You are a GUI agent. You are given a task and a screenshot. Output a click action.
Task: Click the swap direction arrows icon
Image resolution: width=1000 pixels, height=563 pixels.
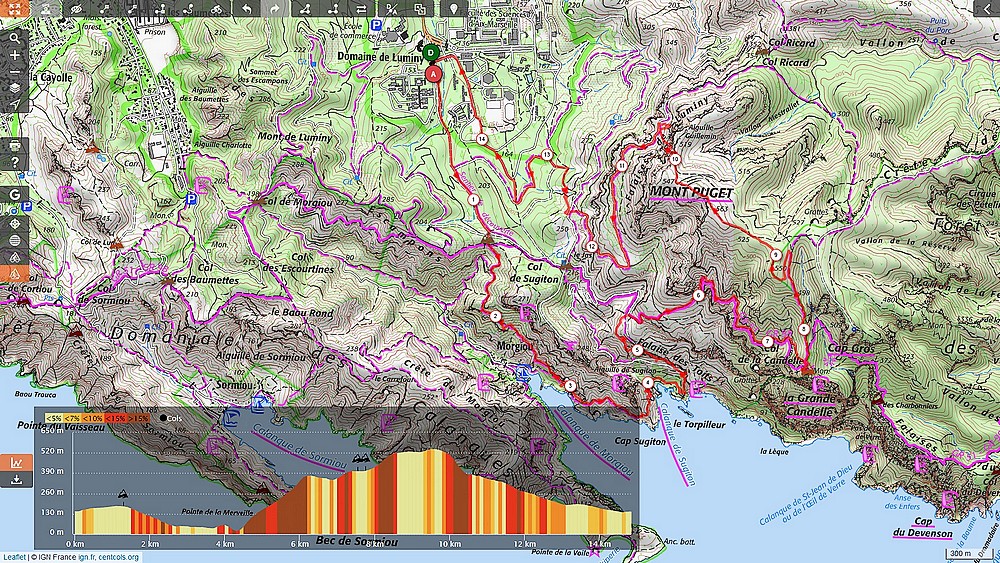(x=361, y=8)
